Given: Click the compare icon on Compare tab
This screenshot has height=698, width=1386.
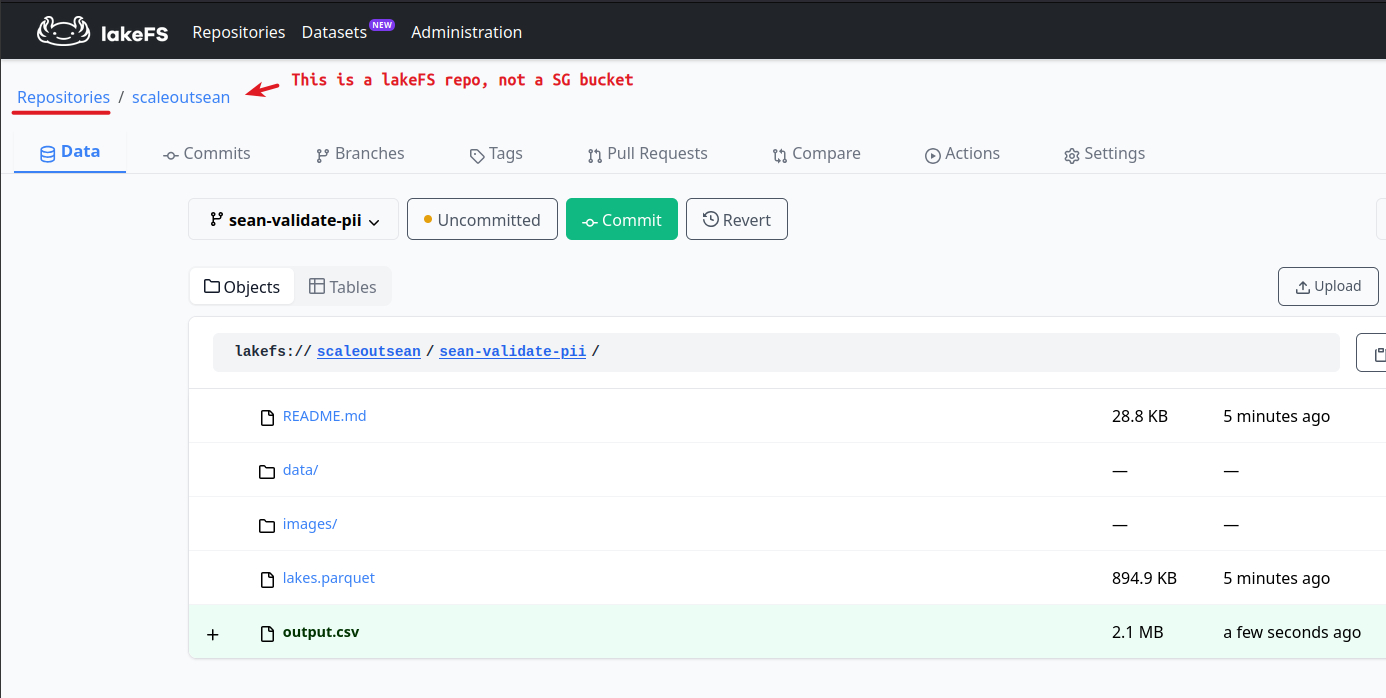Looking at the screenshot, I should pos(780,155).
